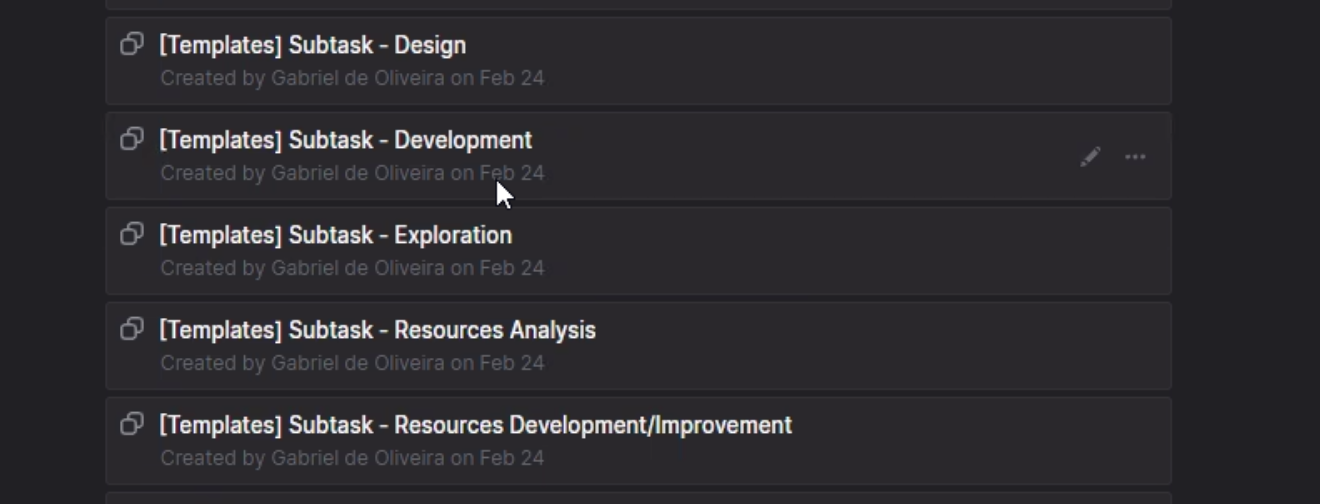The height and width of the screenshot is (504, 1320).
Task: Click the template icon beside Resources Analysis
Action: coord(132,330)
